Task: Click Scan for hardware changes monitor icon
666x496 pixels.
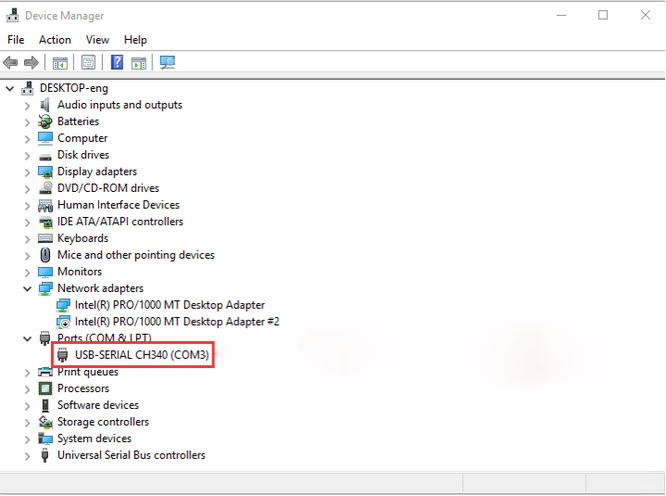Action: [167, 62]
